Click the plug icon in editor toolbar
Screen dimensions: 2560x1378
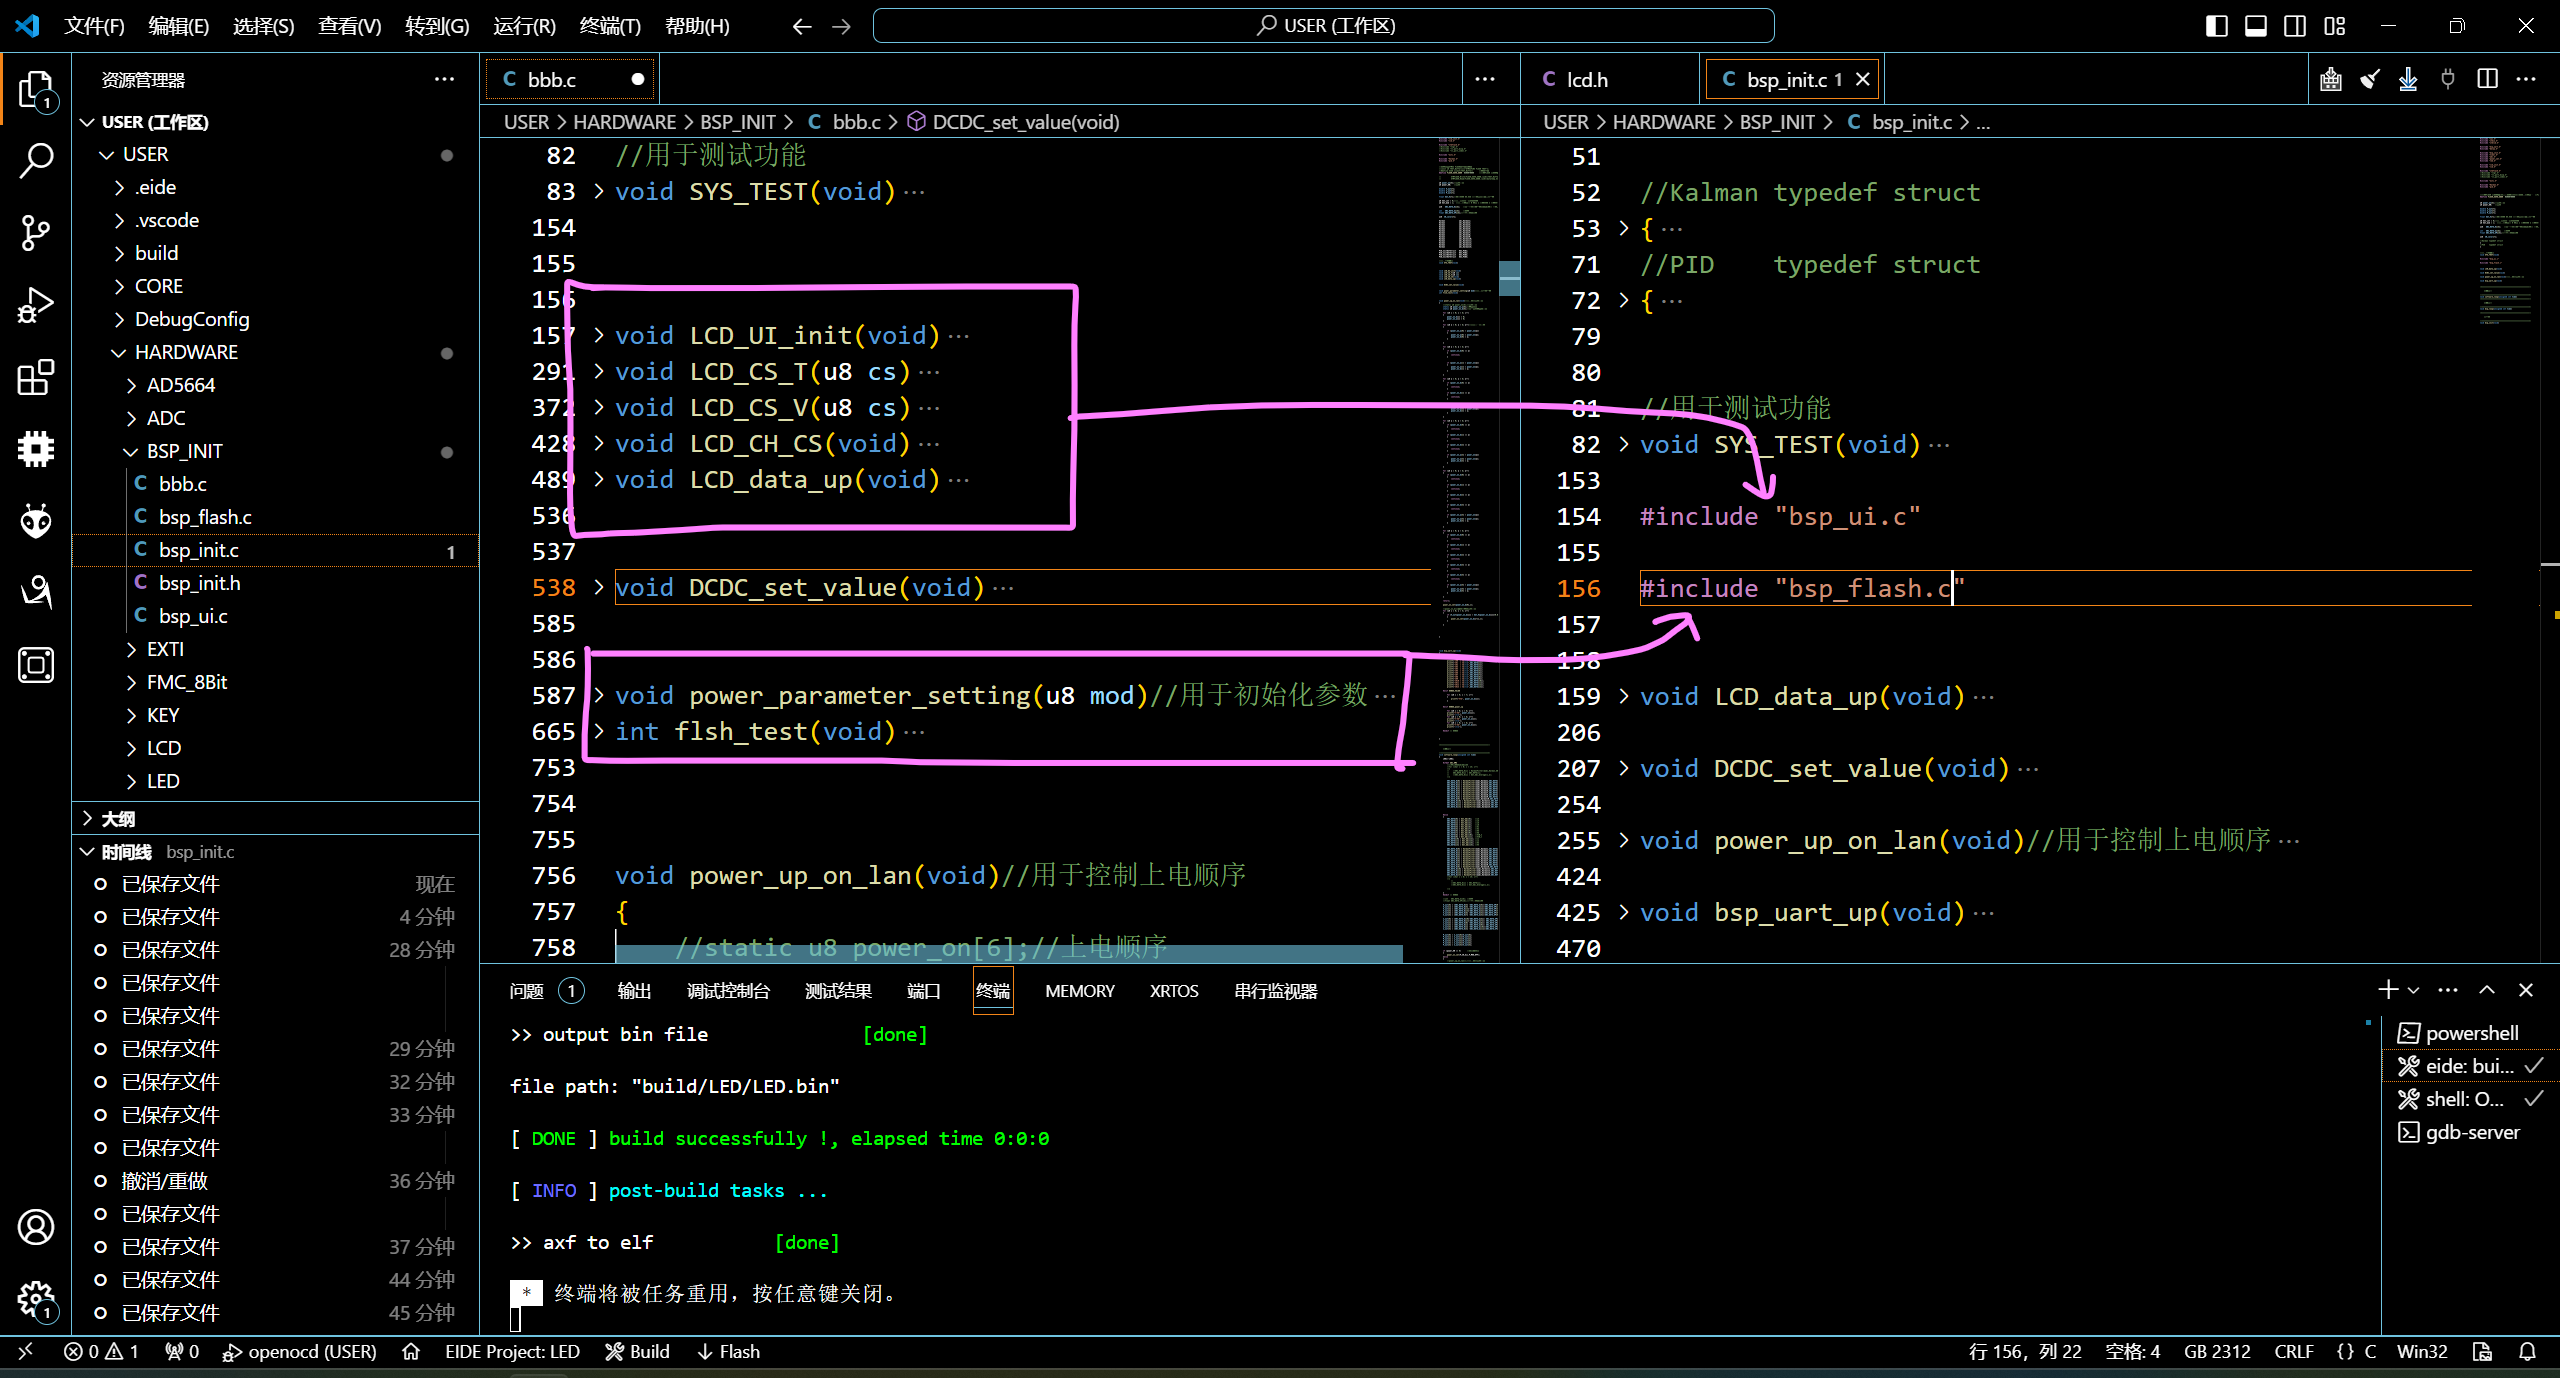coord(2448,79)
